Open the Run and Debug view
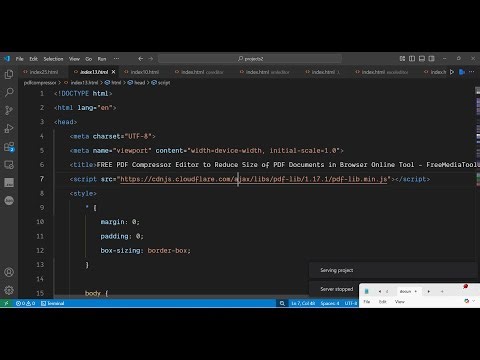 pyautogui.click(x=9, y=128)
